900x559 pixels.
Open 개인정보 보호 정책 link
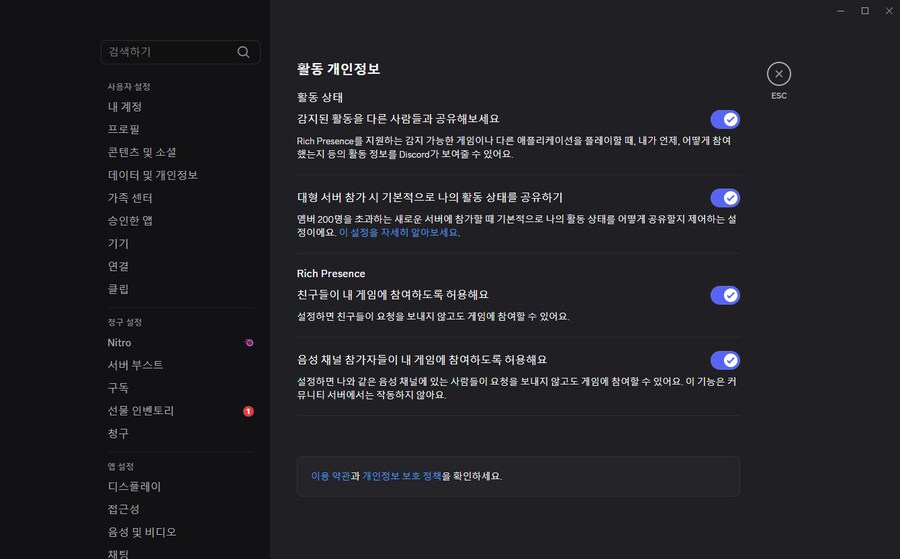(x=402, y=476)
